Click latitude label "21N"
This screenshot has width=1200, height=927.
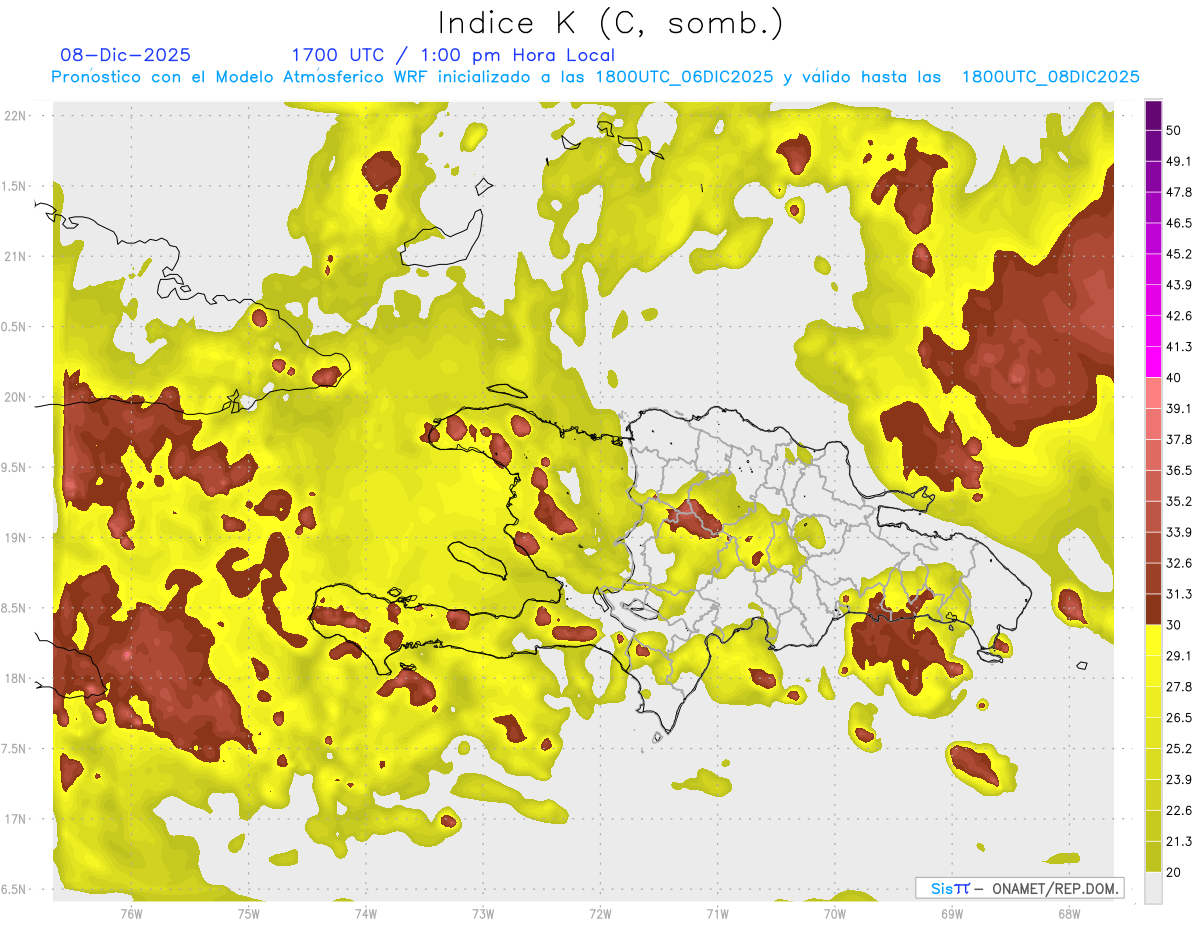(x=16, y=256)
